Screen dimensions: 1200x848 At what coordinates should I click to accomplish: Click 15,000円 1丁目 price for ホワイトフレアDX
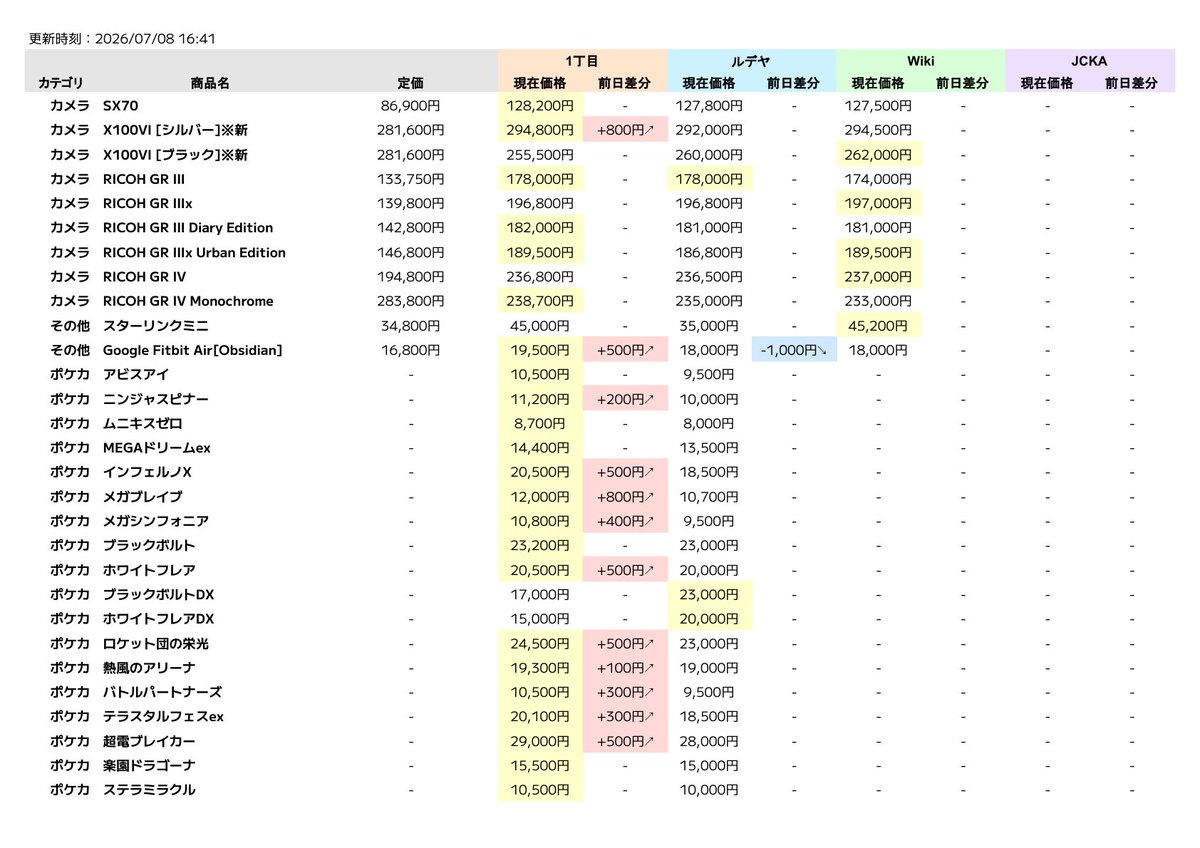[x=540, y=619]
